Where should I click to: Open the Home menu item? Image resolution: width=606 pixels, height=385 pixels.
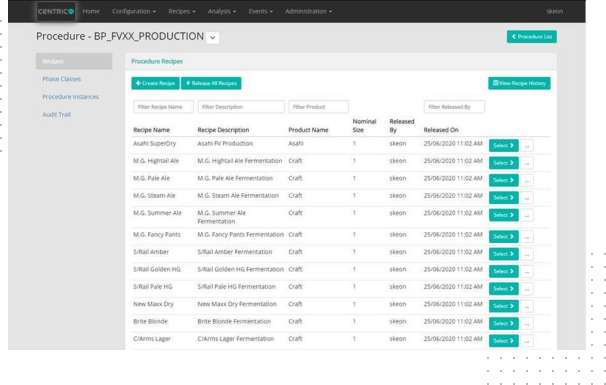pos(91,11)
